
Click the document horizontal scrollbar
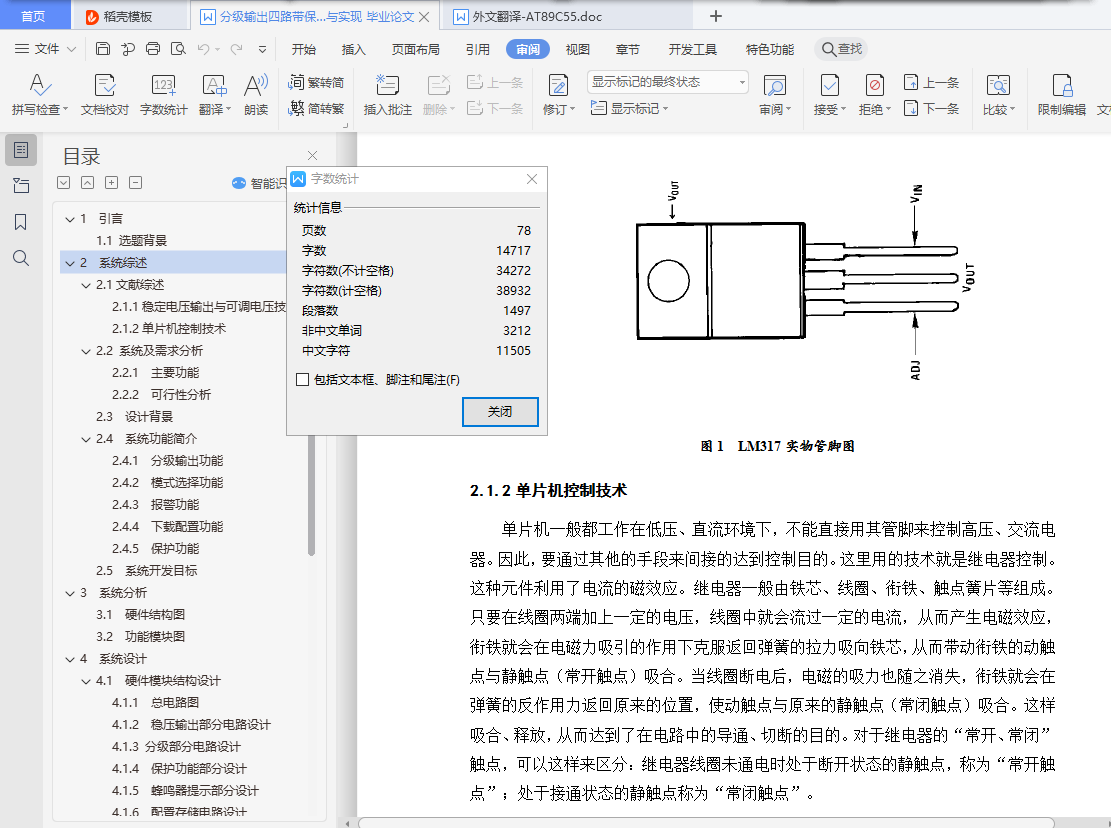pyautogui.click(x=706, y=823)
